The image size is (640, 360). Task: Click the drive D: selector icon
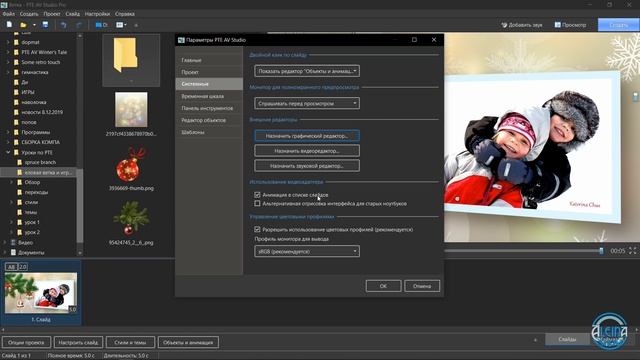pos(101,25)
